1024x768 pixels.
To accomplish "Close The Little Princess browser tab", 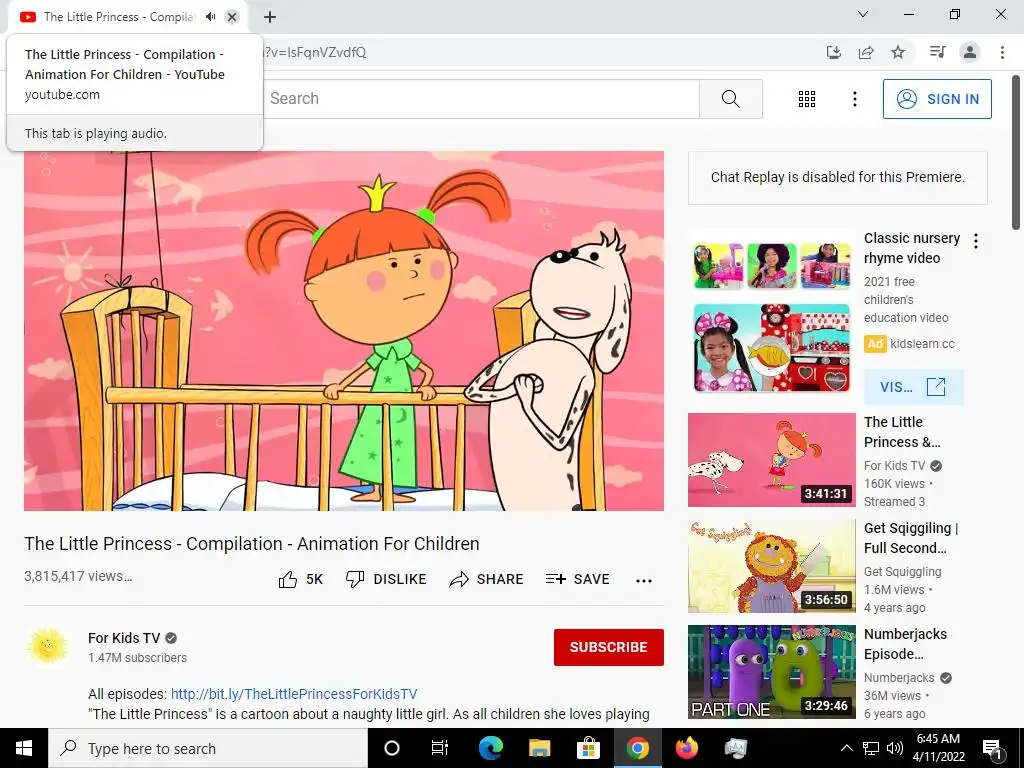I will tap(232, 17).
